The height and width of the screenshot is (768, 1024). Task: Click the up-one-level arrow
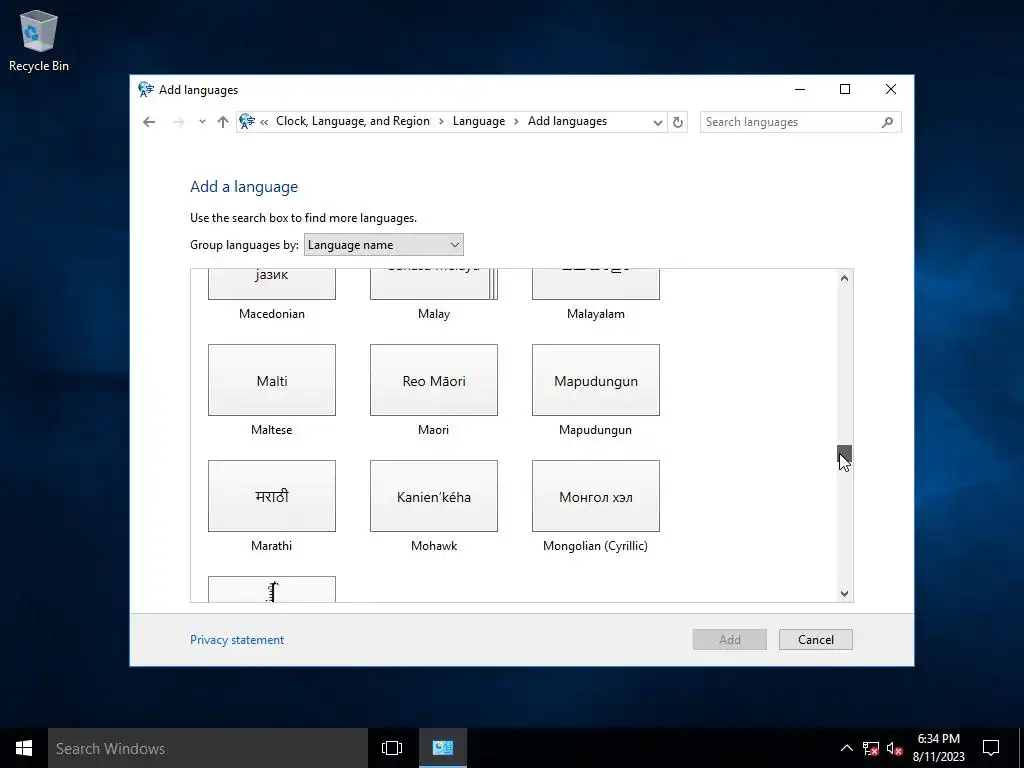223,122
